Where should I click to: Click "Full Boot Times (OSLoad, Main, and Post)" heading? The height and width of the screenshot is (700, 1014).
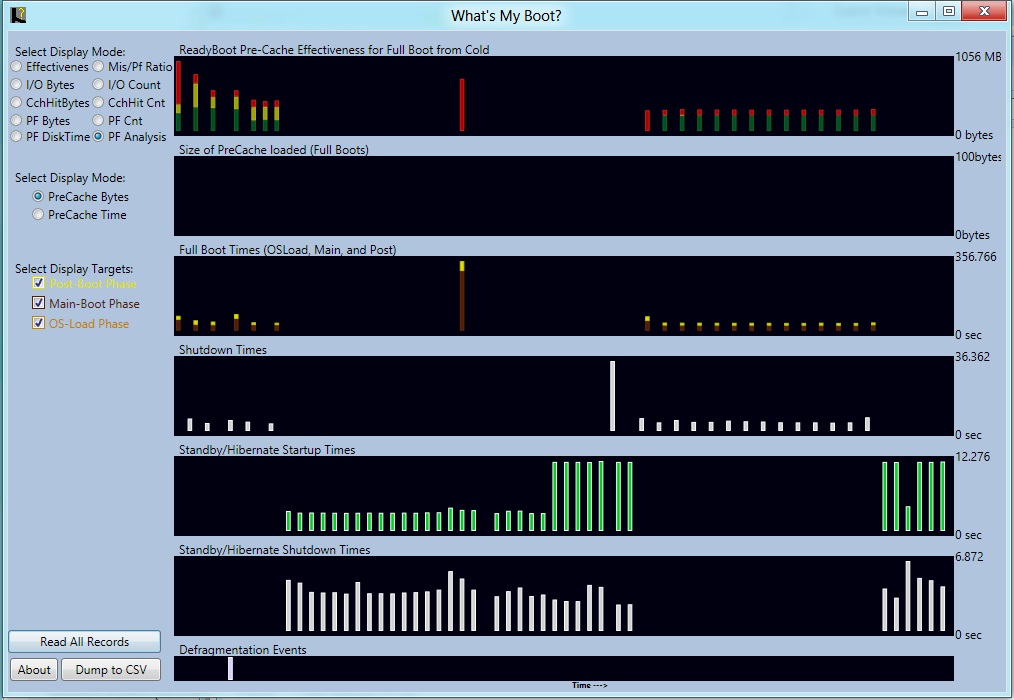(x=288, y=250)
